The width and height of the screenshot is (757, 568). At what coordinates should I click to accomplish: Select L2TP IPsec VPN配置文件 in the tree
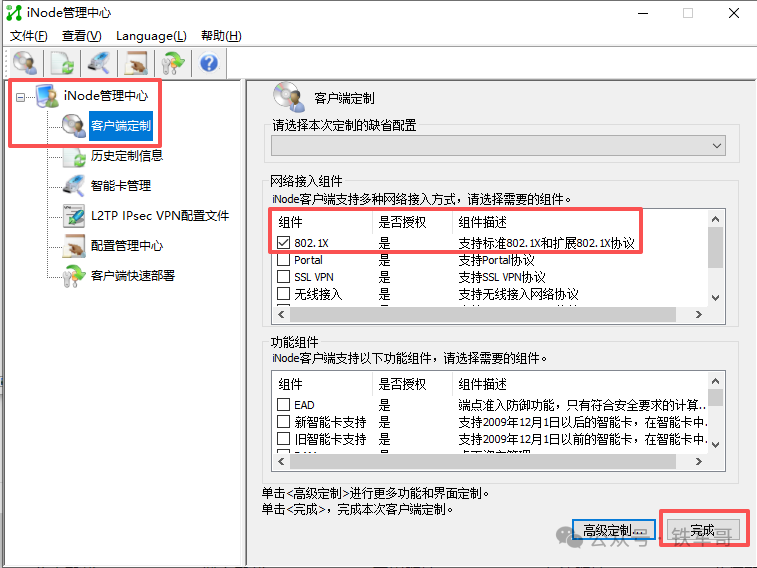159,215
